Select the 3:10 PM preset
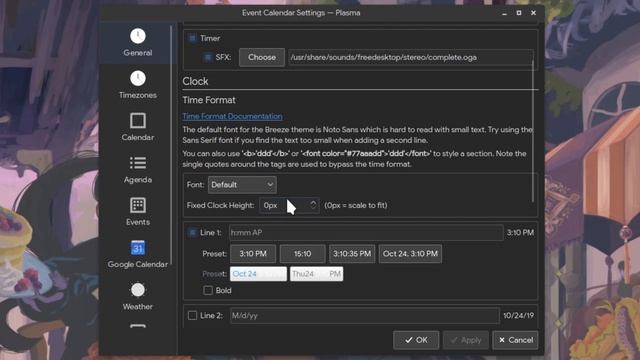The width and height of the screenshot is (640, 360). click(x=253, y=254)
